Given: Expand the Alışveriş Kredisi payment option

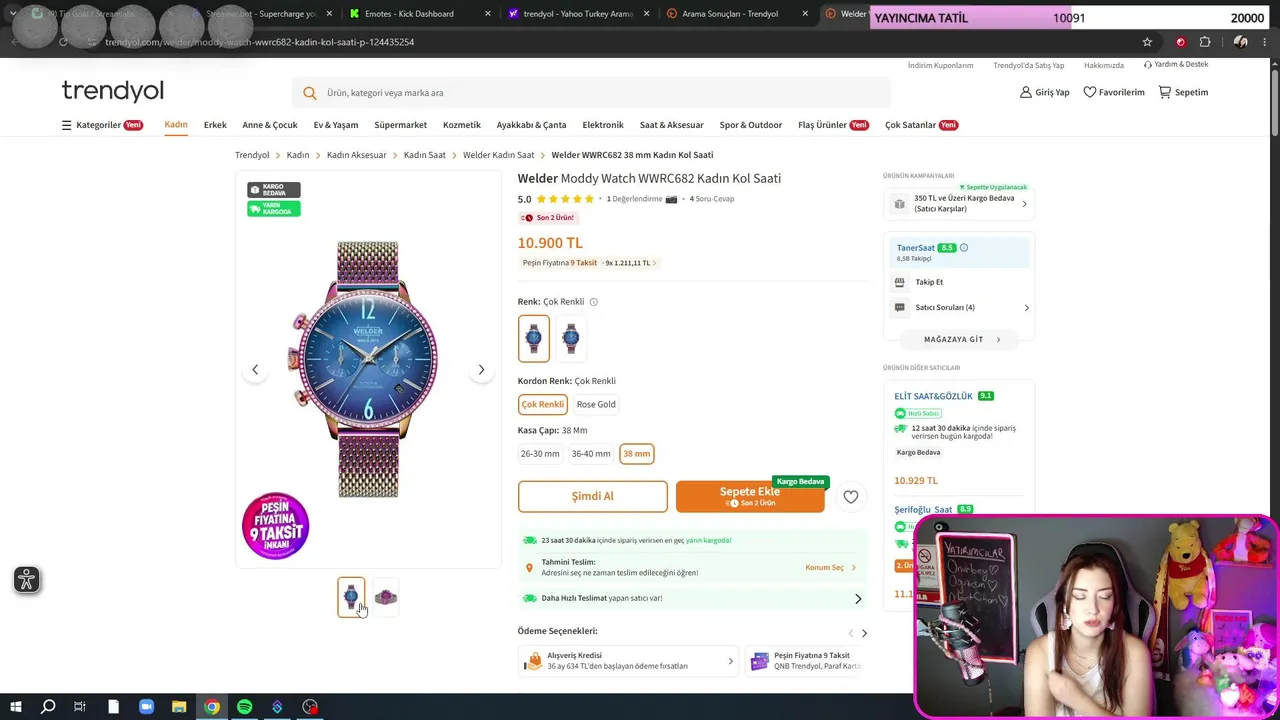Looking at the screenshot, I should (x=628, y=661).
